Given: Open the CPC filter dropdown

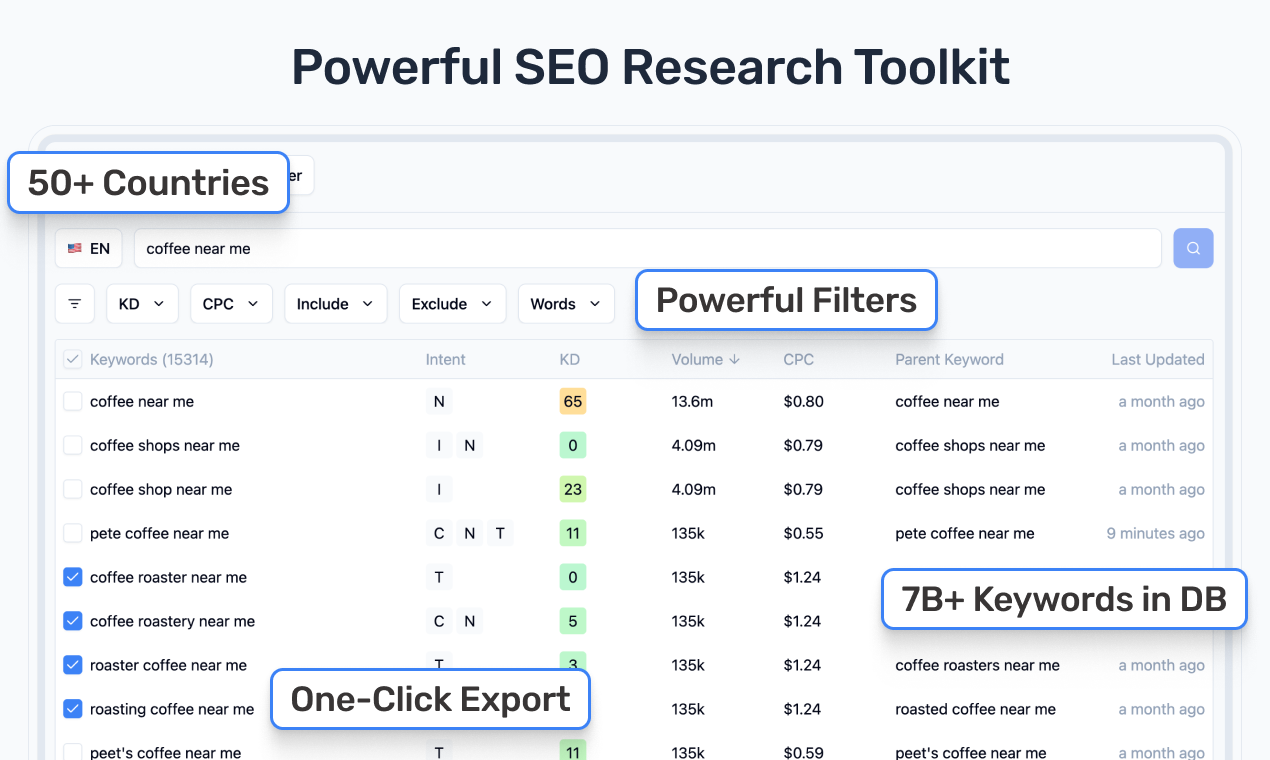Looking at the screenshot, I should [x=231, y=304].
